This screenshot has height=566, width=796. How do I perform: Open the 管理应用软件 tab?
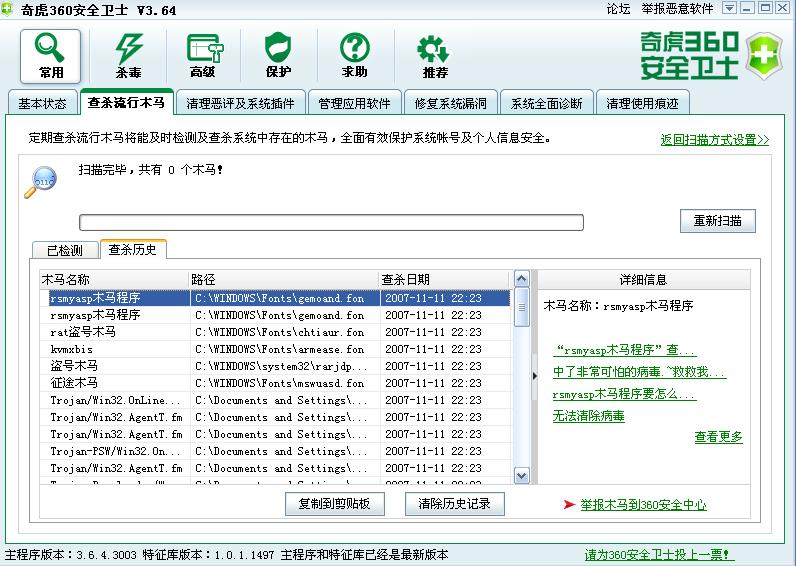click(354, 104)
